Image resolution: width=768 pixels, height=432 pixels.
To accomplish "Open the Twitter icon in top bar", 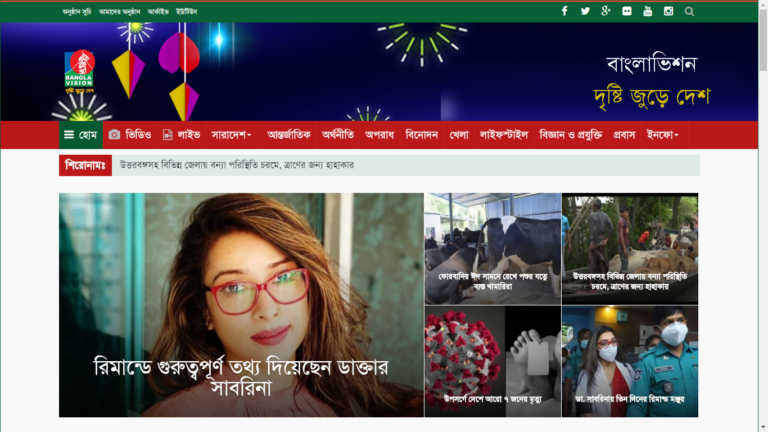I will pyautogui.click(x=585, y=11).
